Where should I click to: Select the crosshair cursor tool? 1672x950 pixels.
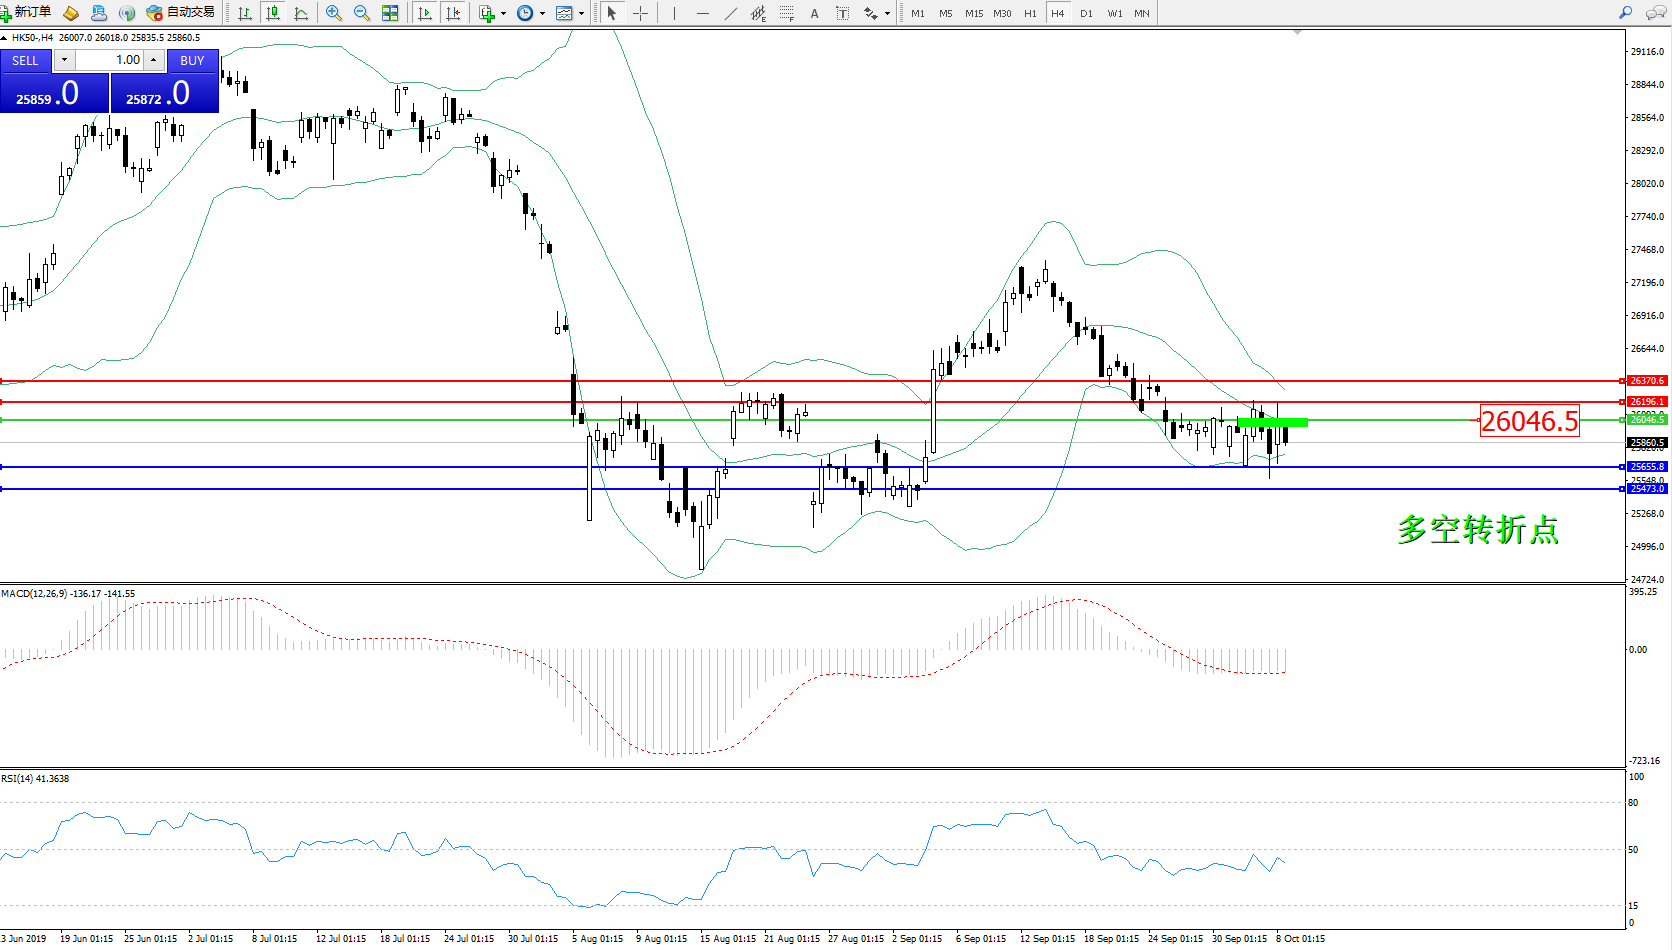click(641, 13)
